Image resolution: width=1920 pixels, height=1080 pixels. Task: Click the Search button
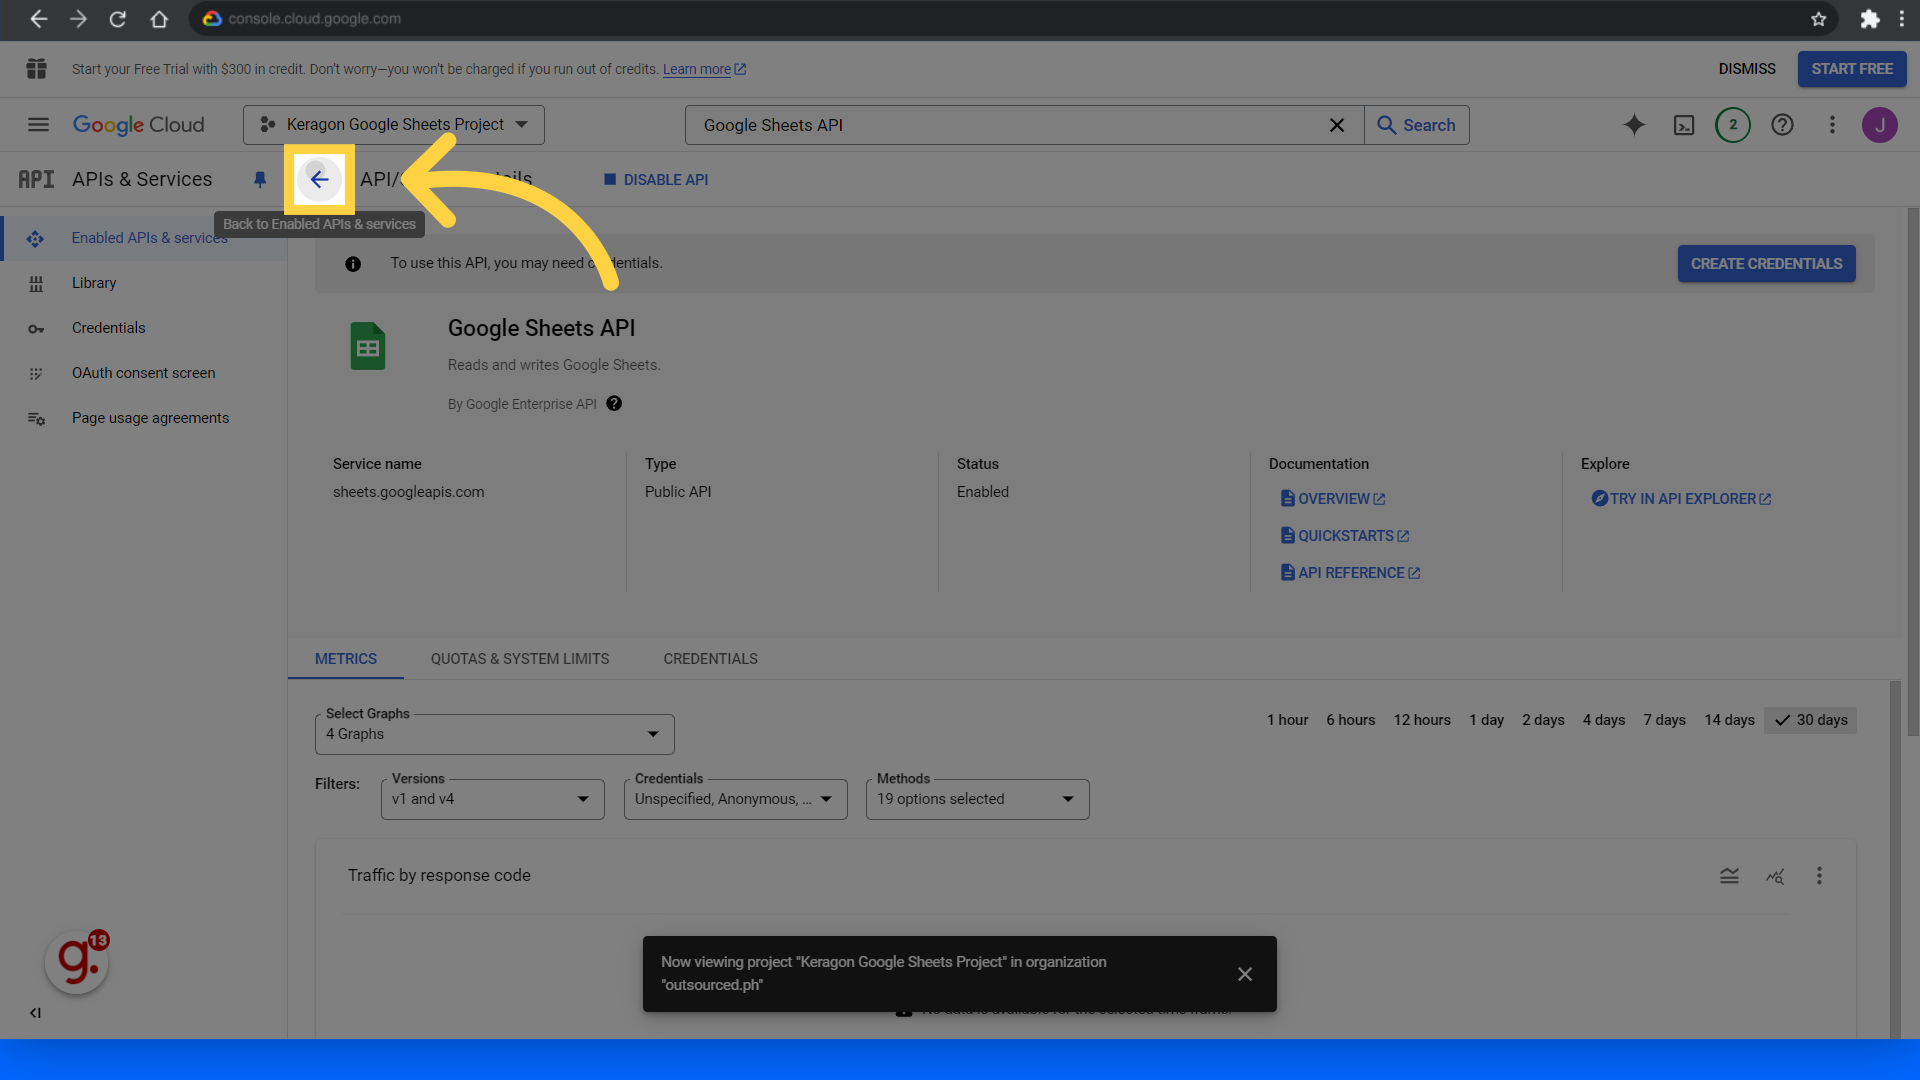[1417, 125]
